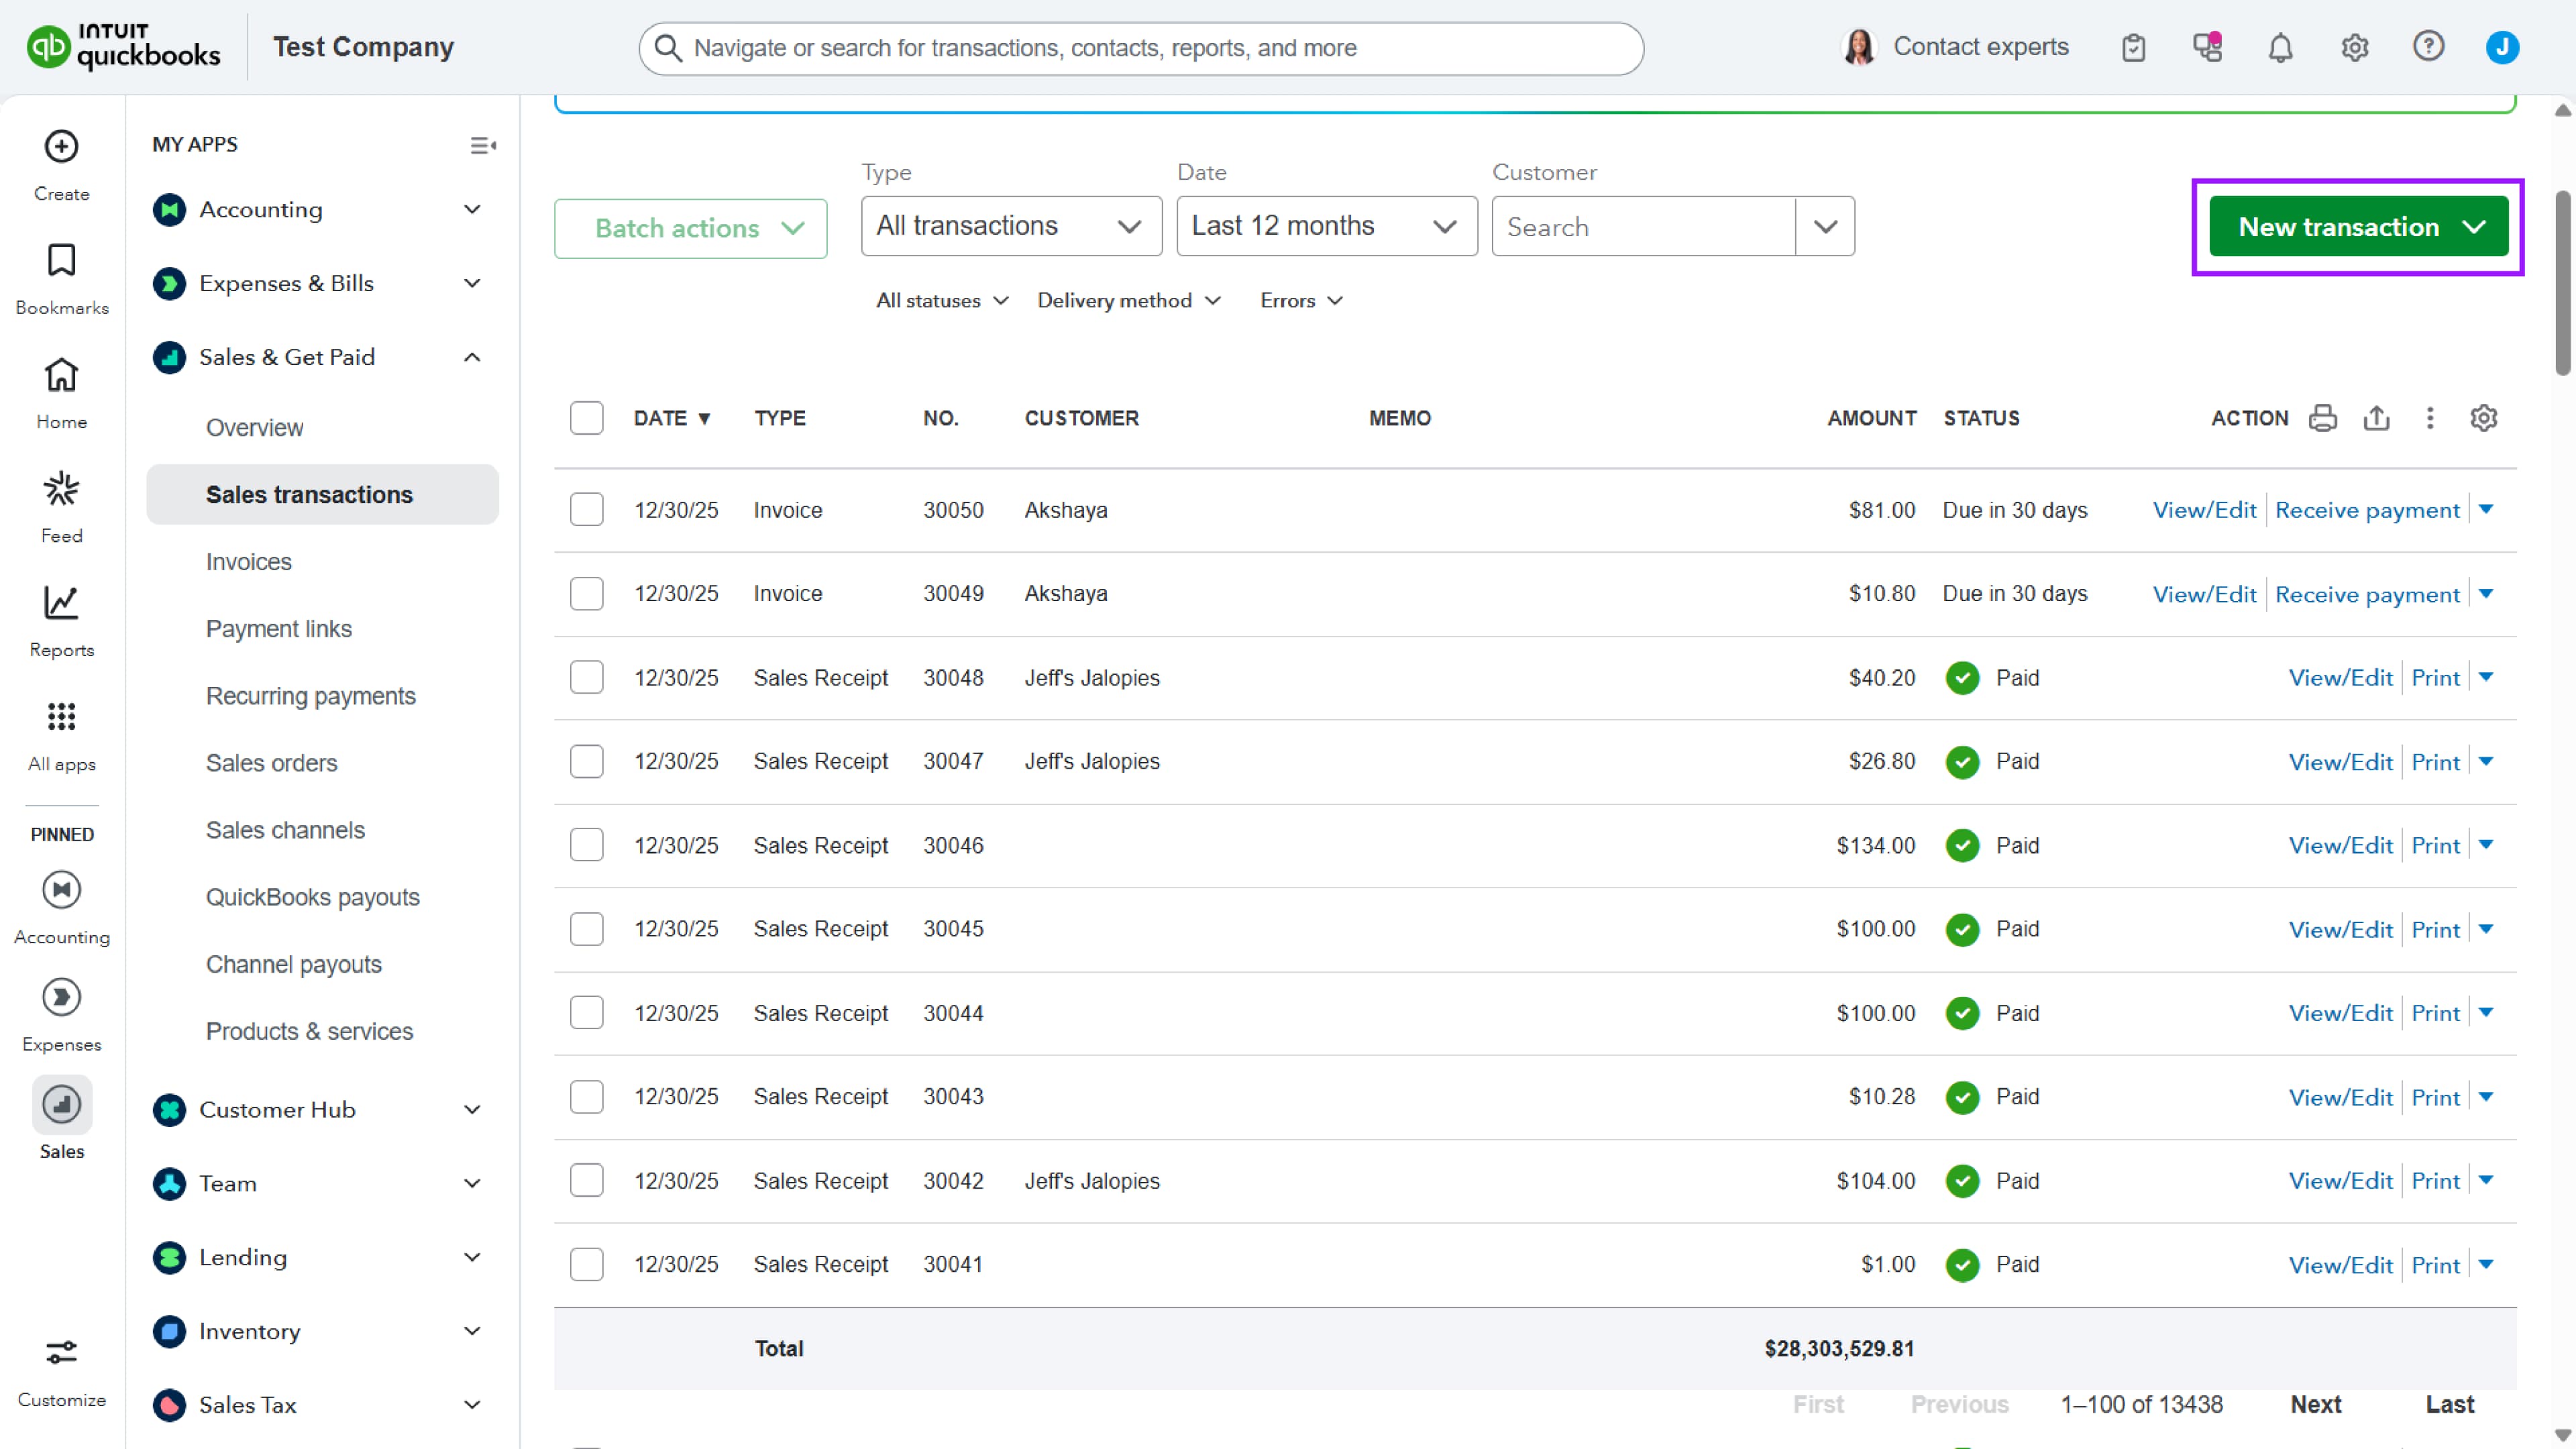Click the export icon in table header
The height and width of the screenshot is (1449, 2576).
pyautogui.click(x=2376, y=418)
